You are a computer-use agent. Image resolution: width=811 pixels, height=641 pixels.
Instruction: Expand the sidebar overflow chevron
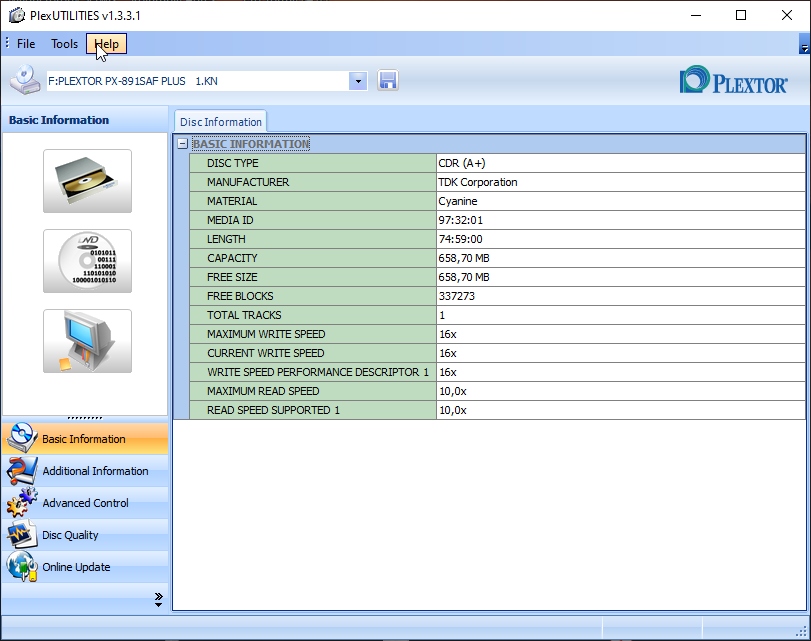[158, 598]
